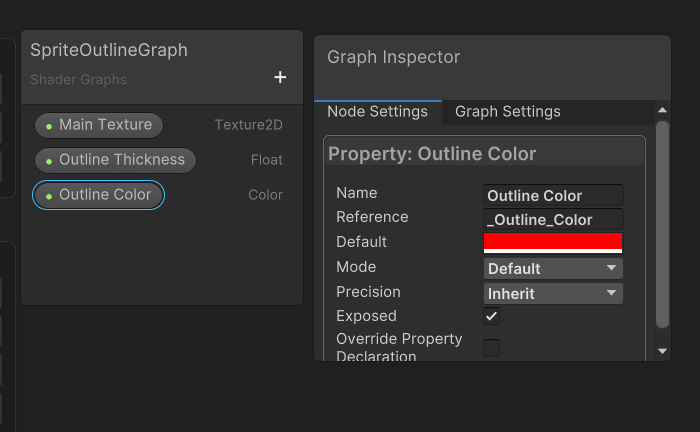Click the plus icon to add a property
This screenshot has width=700, height=432.
[280, 78]
